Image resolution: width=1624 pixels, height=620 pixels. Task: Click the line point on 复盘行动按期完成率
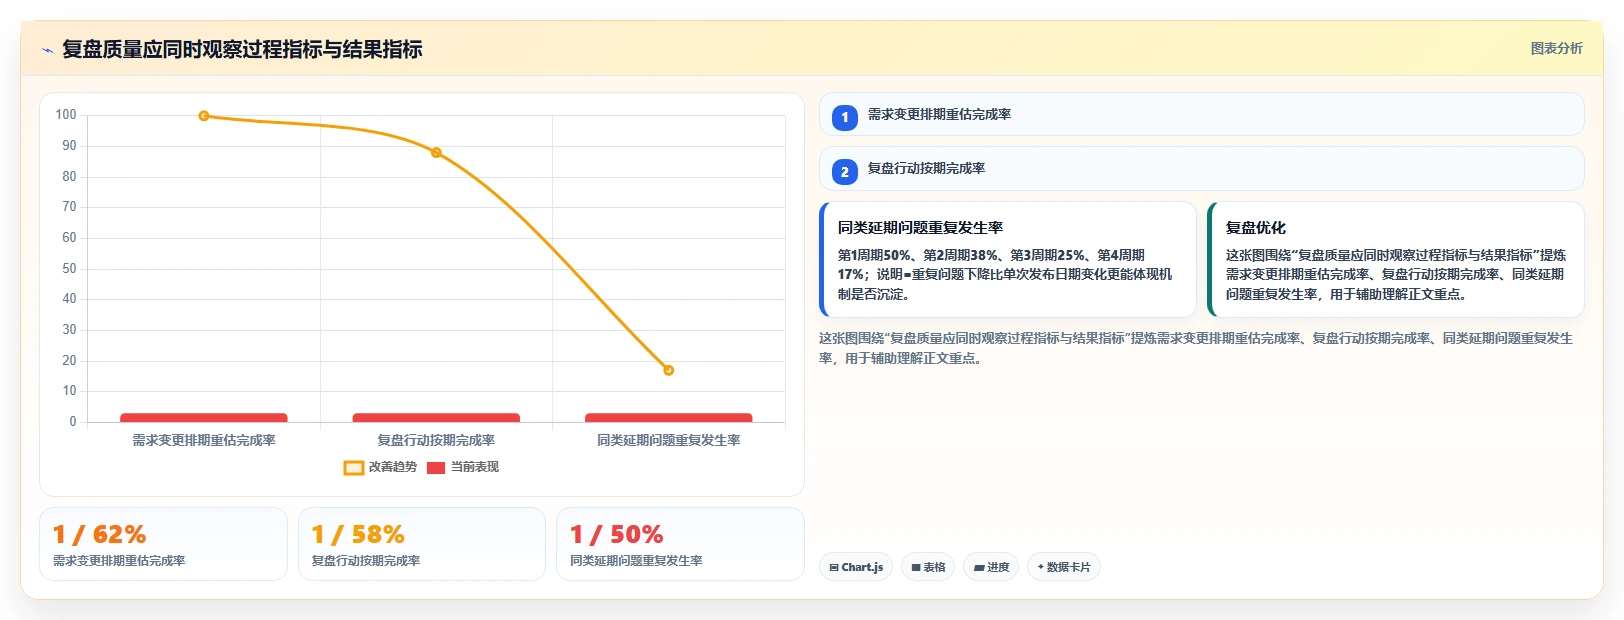436,153
